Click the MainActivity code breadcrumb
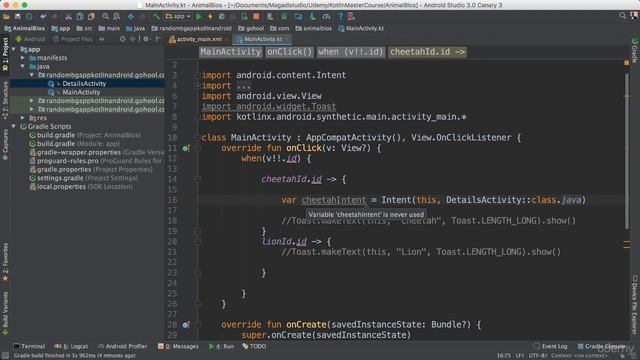This screenshot has width=640, height=360. point(230,52)
